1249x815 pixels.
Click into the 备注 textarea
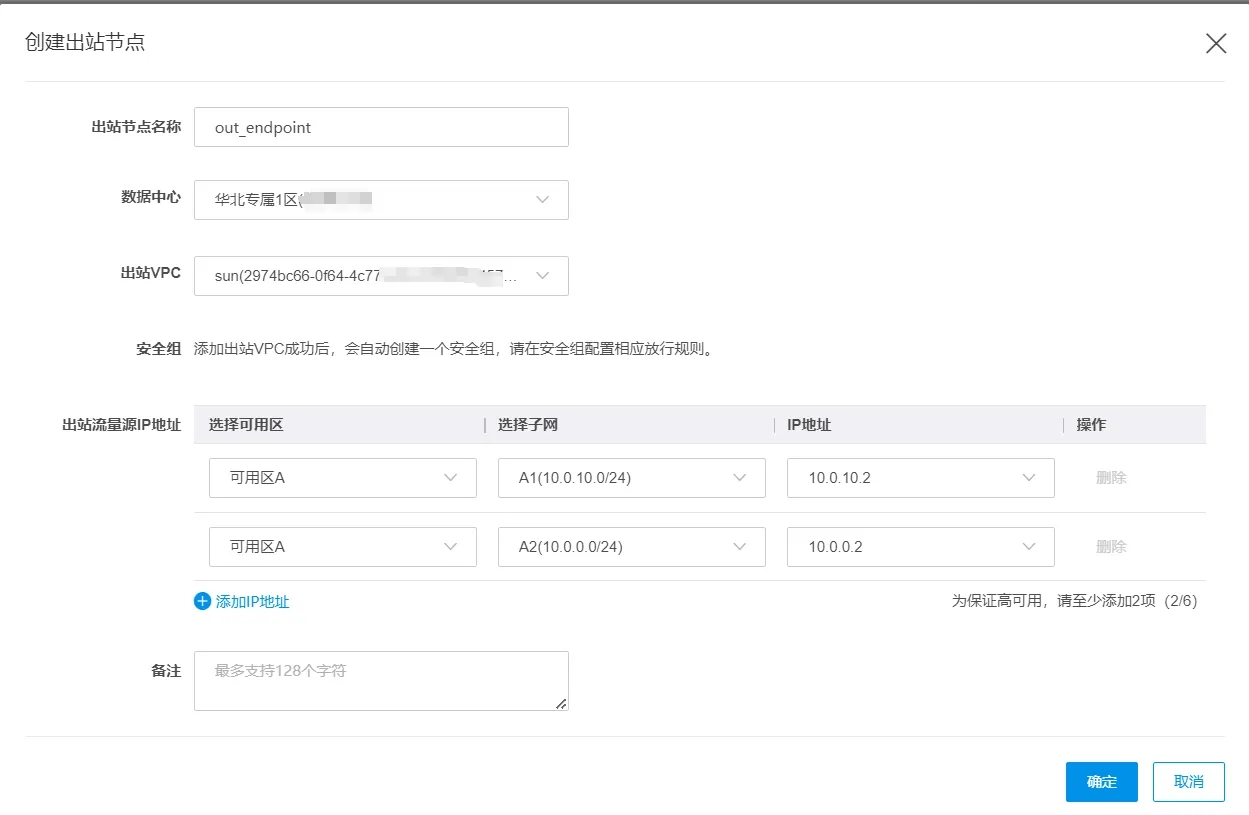pyautogui.click(x=381, y=681)
